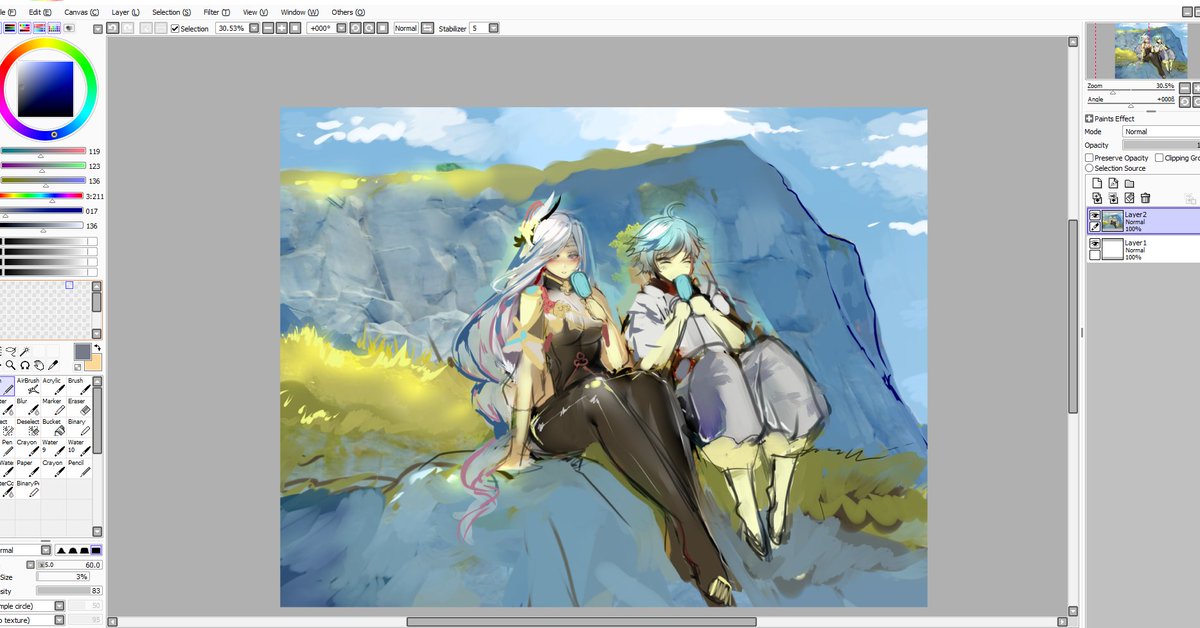Select the Paper brush tool
The image size is (1200, 628).
(x=28, y=468)
